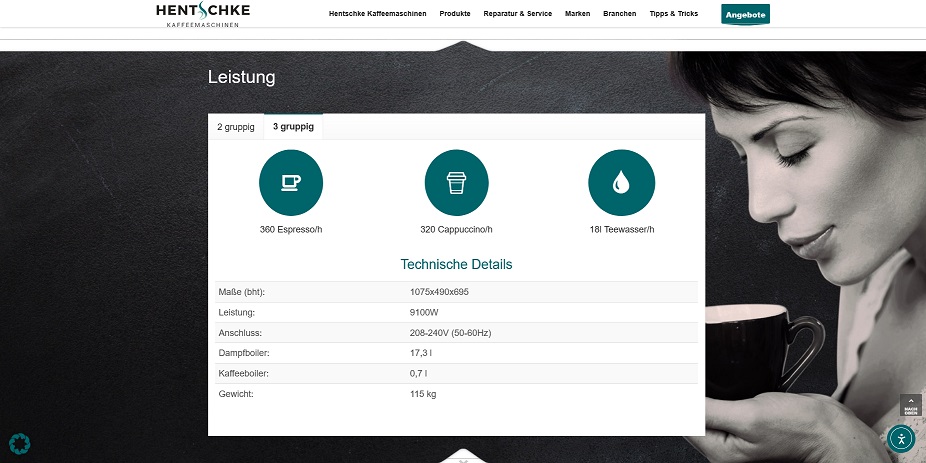Select the 3 gruppig tab
The image size is (926, 463).
293,127
